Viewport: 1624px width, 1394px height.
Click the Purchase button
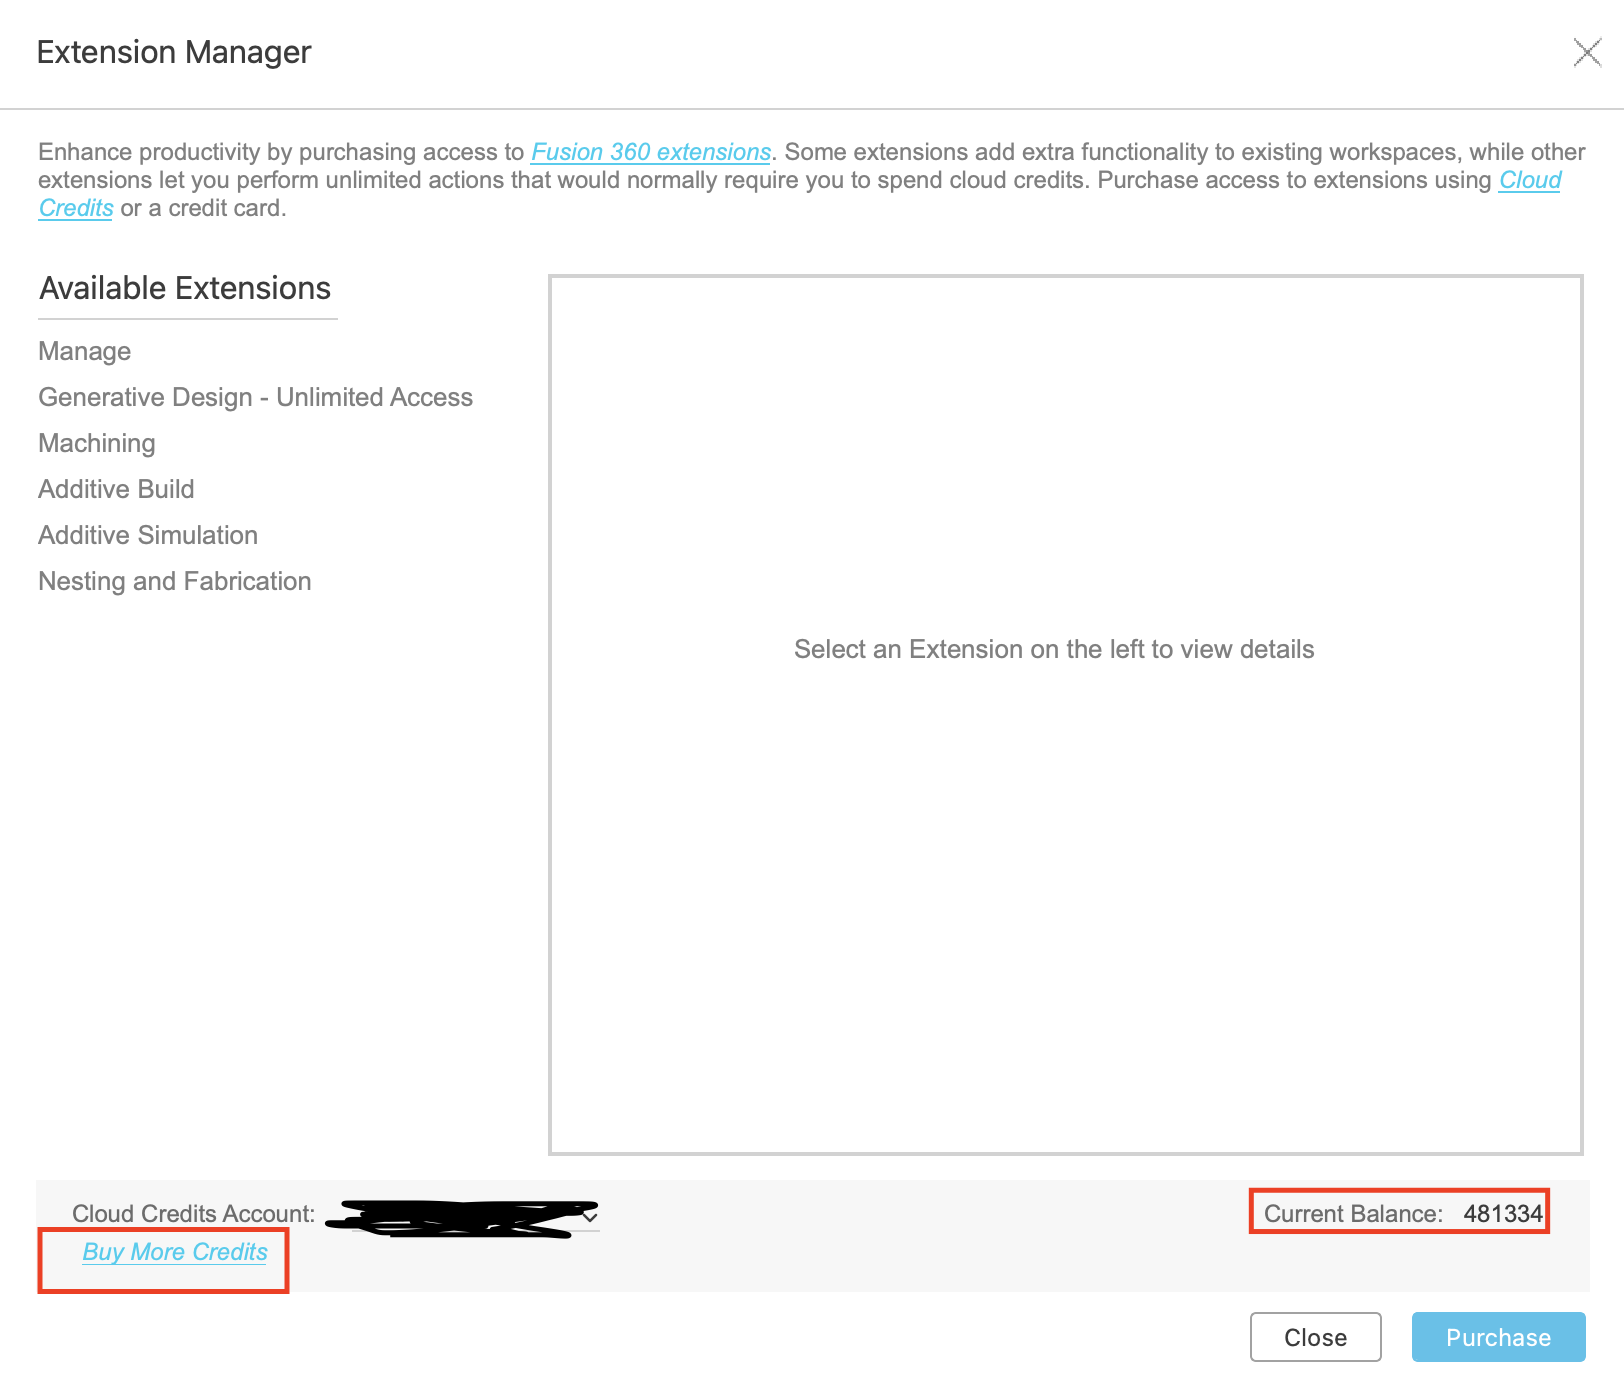[1499, 1337]
